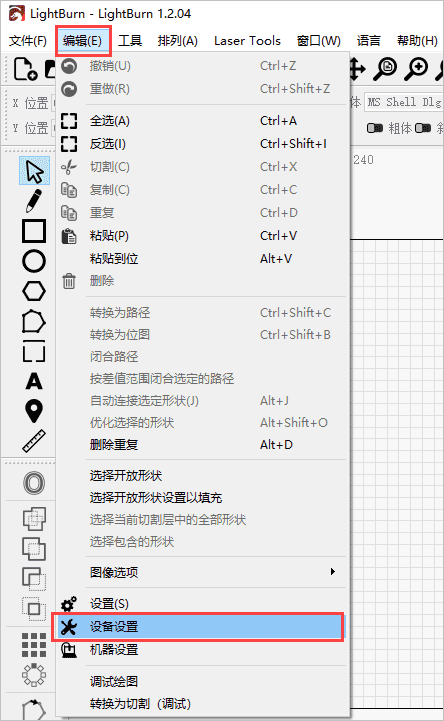Open the MS Shell Dlg font dropdown
This screenshot has width=444, height=721.
pyautogui.click(x=404, y=102)
